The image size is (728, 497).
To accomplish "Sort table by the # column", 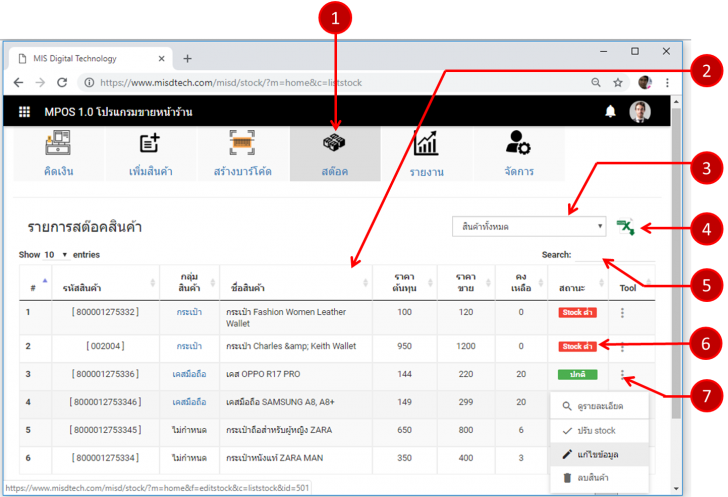I will tap(35, 283).
